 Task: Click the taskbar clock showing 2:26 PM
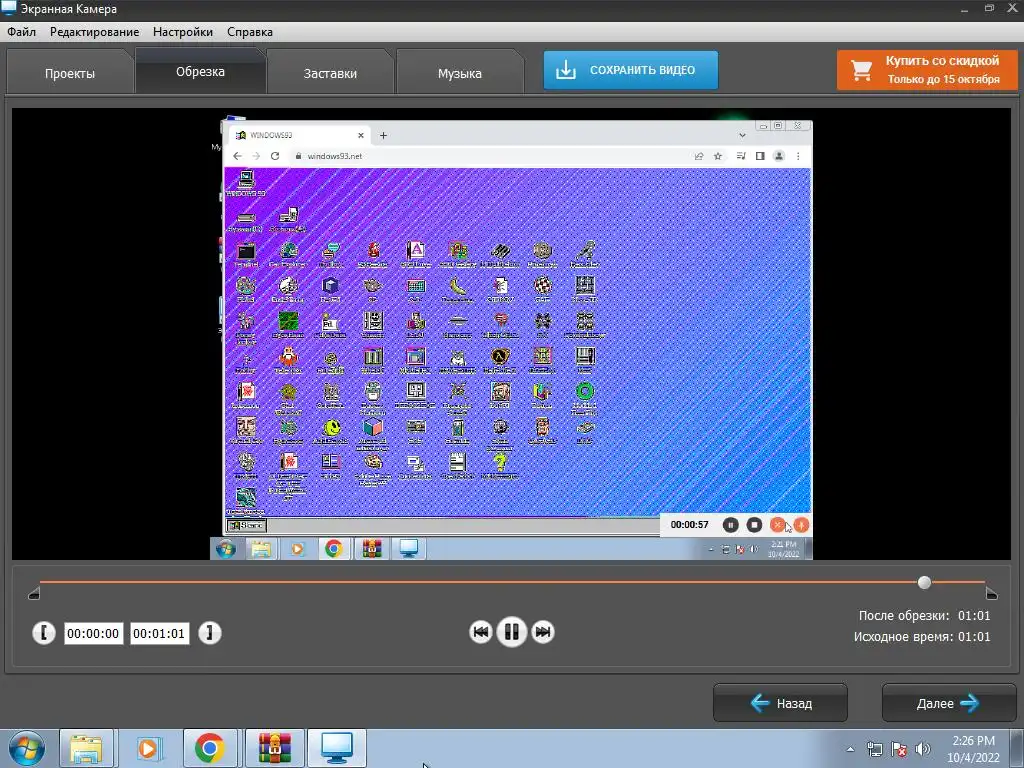click(x=973, y=749)
